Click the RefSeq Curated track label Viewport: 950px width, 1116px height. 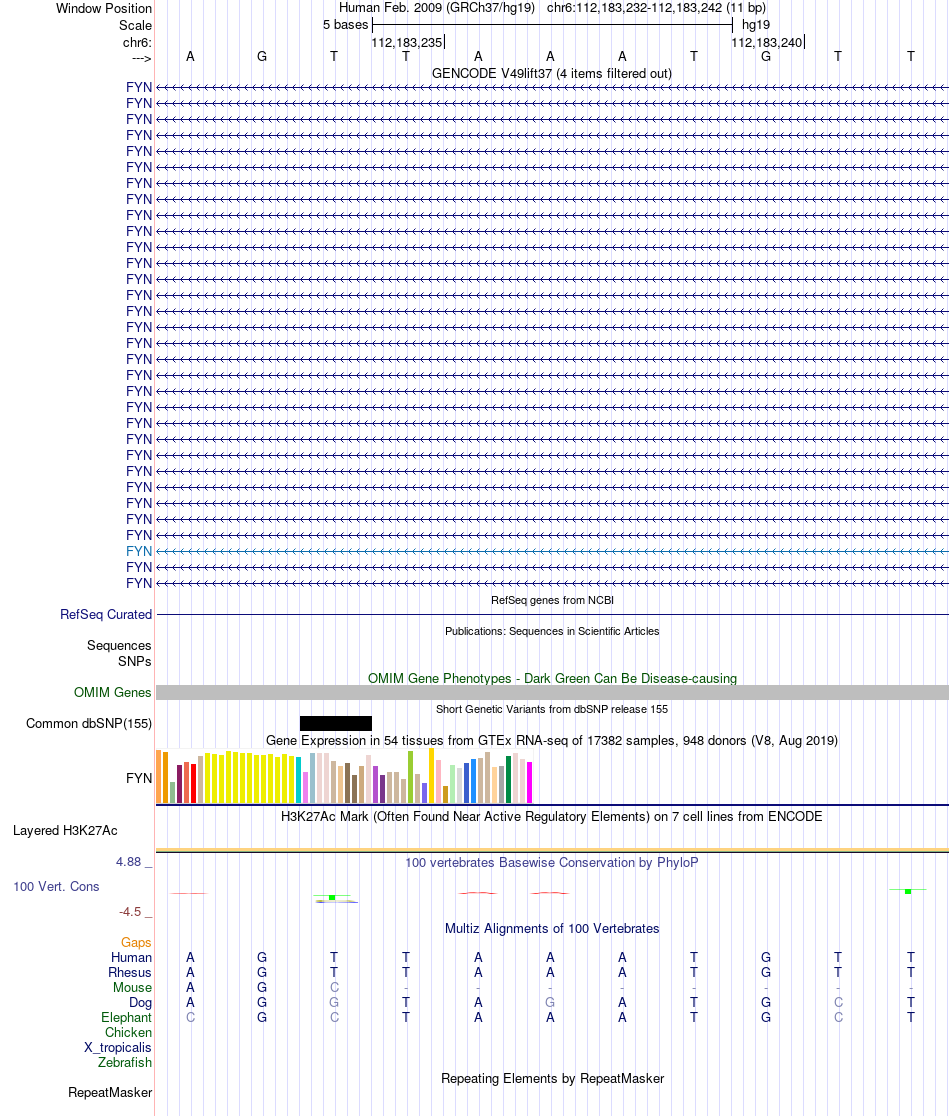tap(106, 614)
